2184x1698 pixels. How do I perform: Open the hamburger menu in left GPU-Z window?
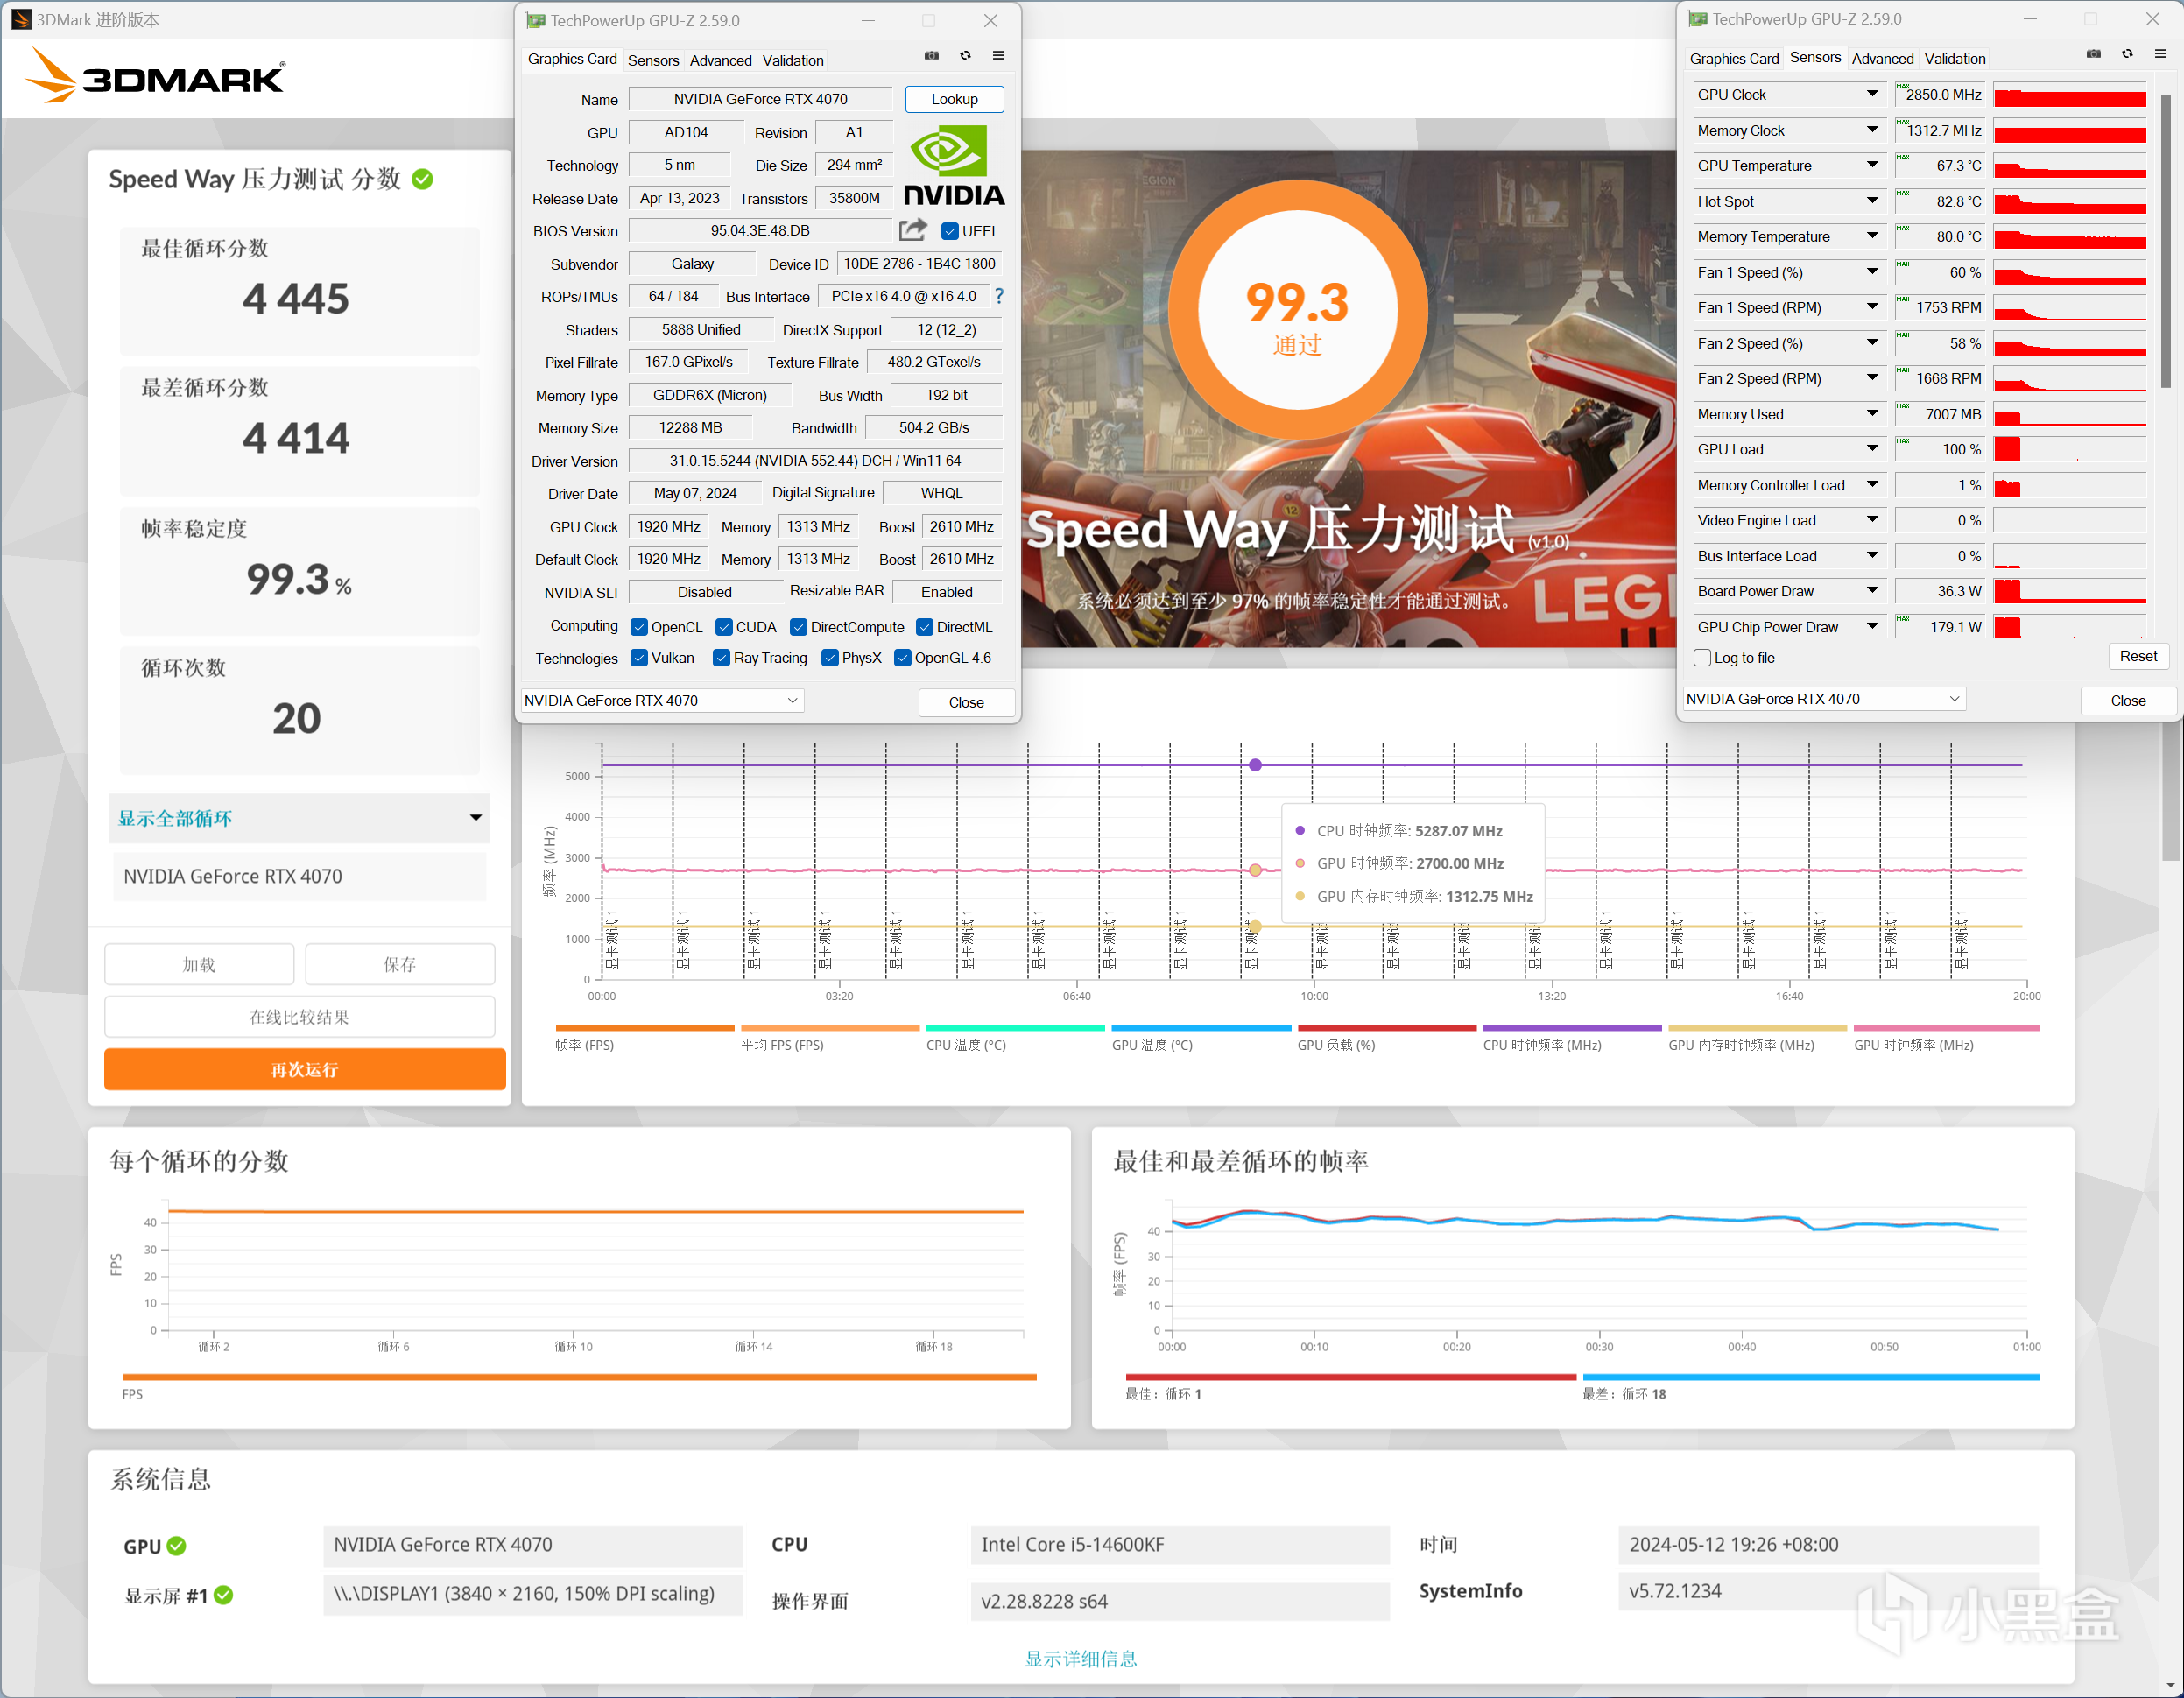(x=998, y=56)
